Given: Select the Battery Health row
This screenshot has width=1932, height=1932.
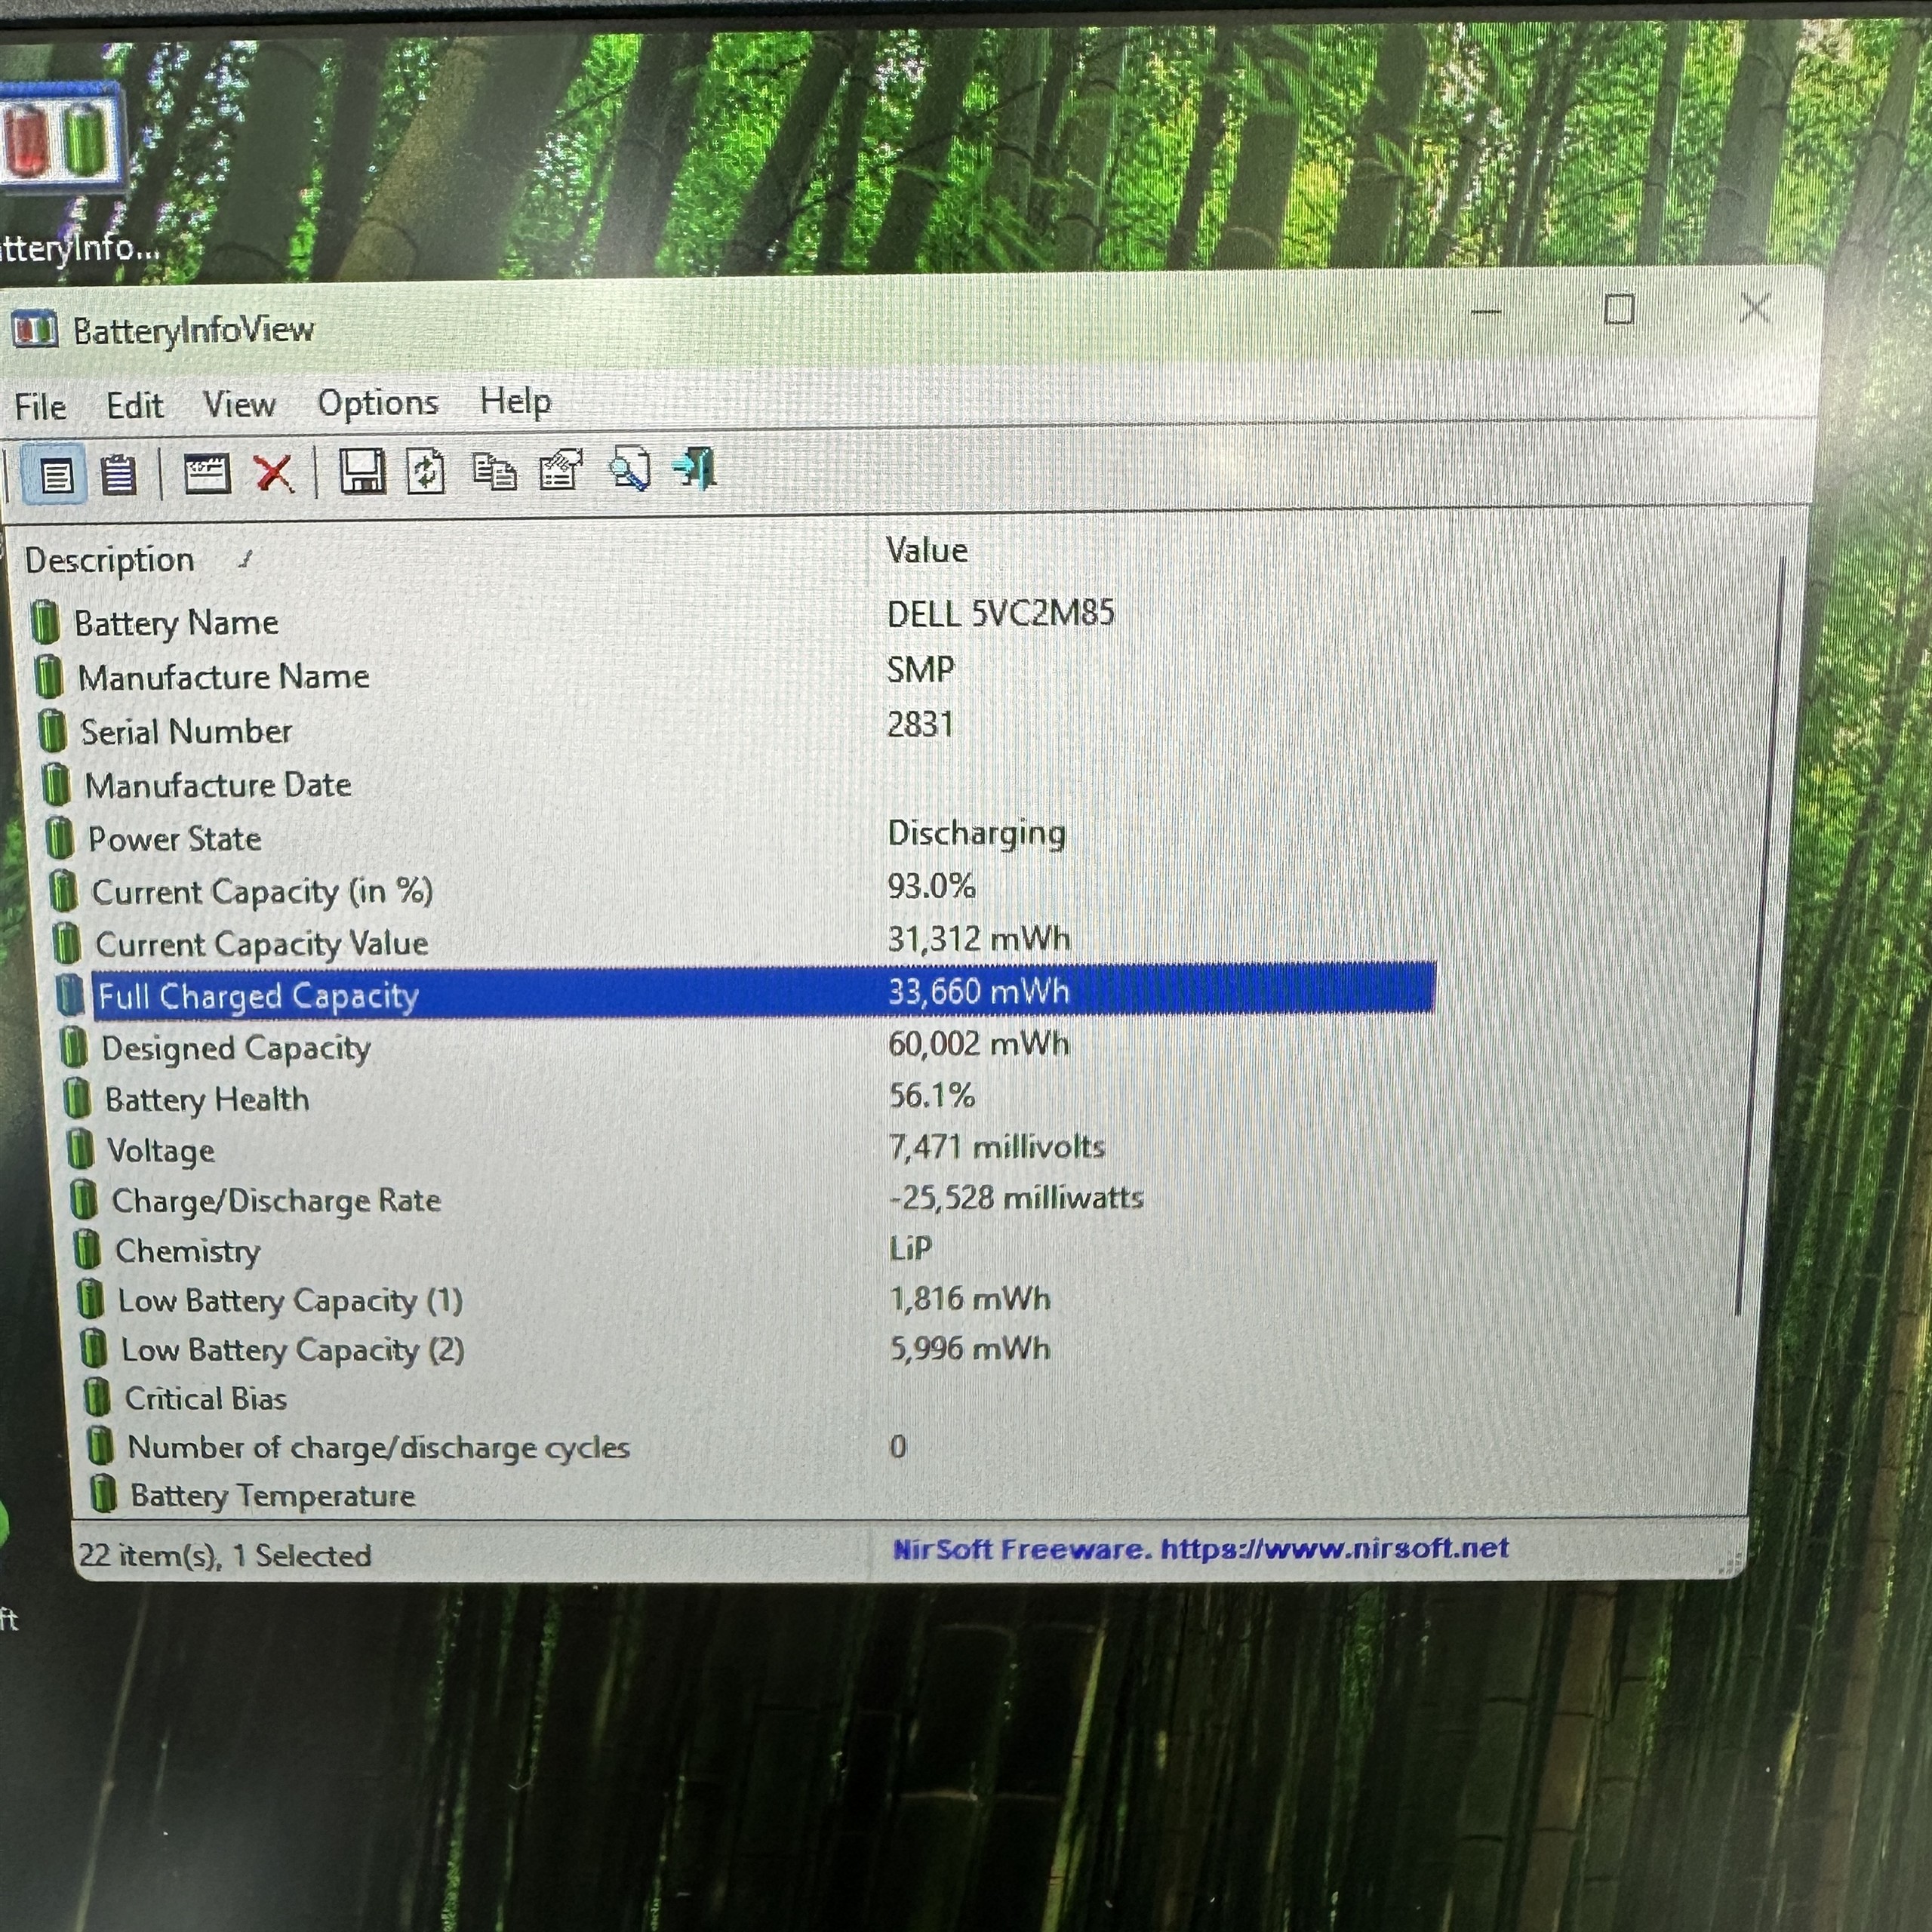Looking at the screenshot, I should [x=207, y=1100].
